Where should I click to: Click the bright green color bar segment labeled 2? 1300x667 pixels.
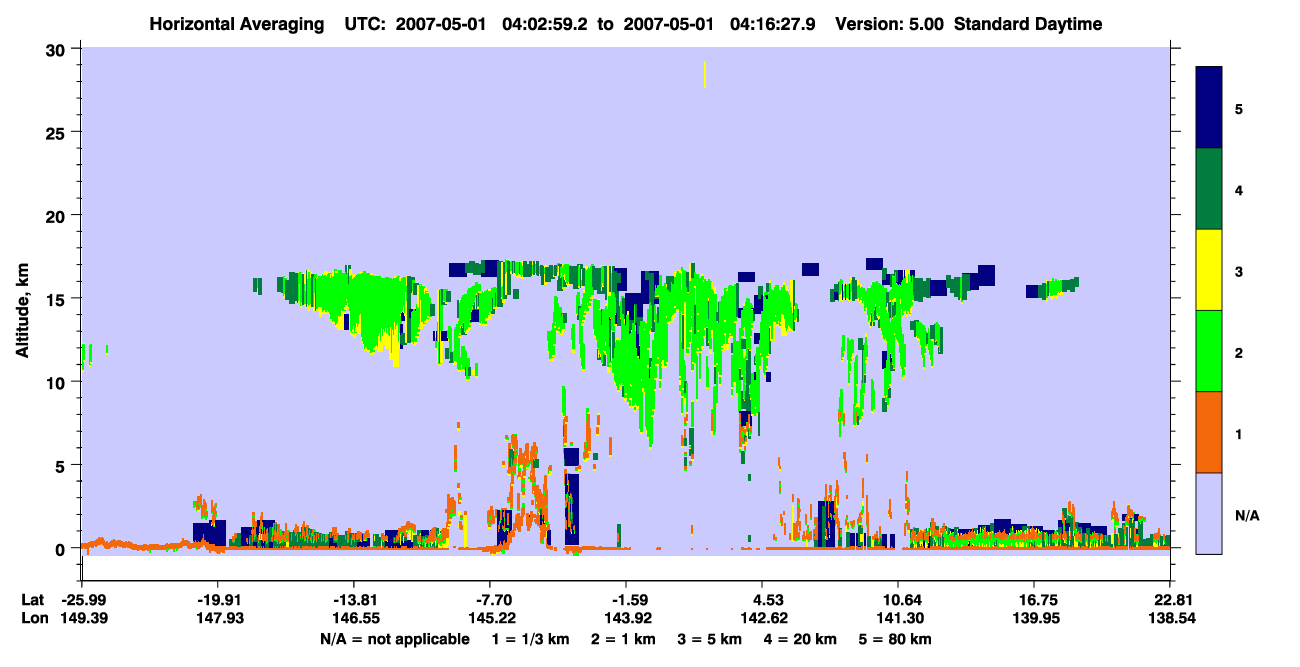[x=1210, y=350]
